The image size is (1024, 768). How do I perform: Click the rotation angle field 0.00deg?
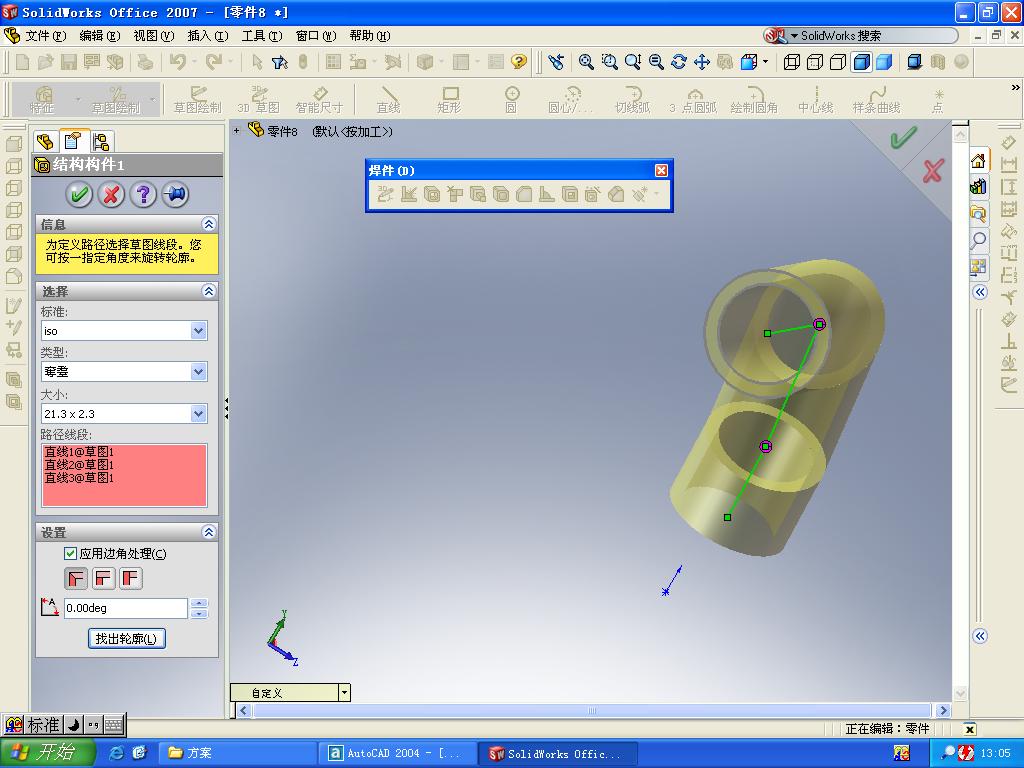125,609
